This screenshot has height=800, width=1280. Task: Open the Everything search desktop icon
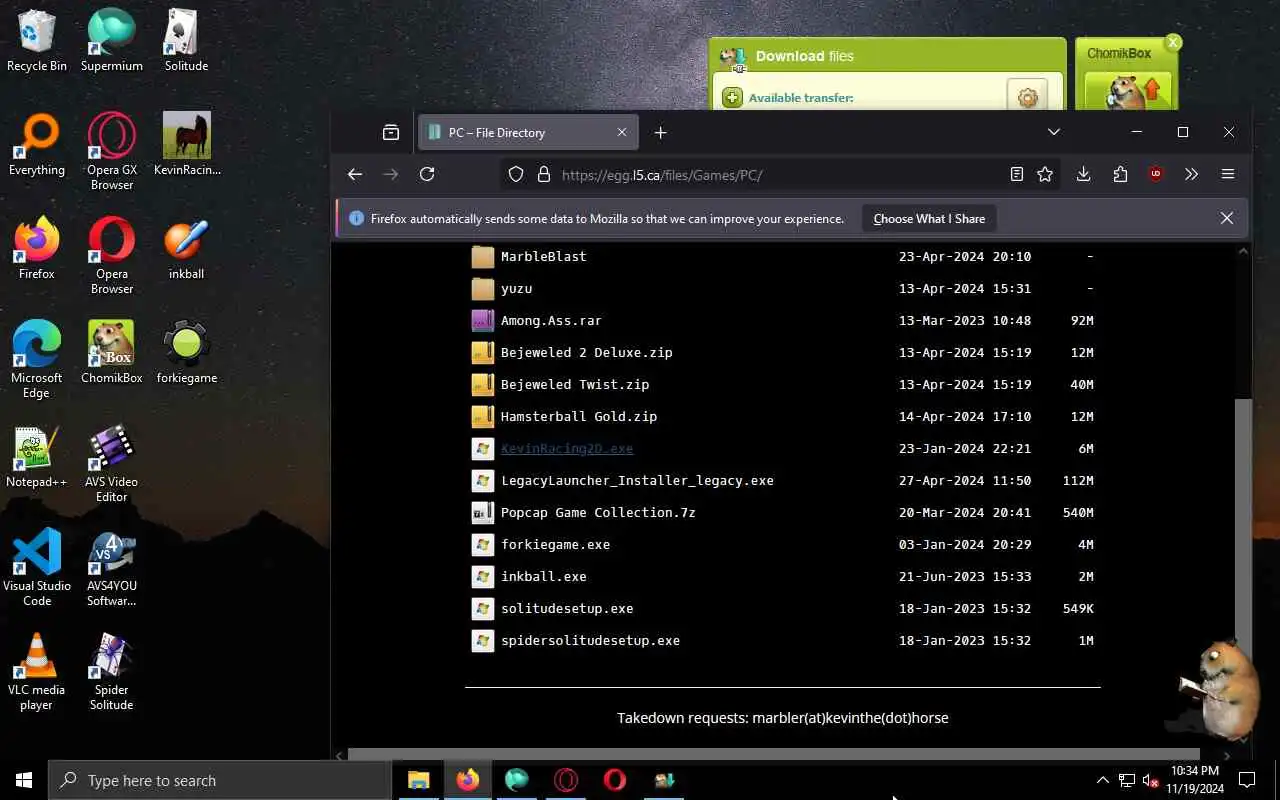tap(37, 145)
